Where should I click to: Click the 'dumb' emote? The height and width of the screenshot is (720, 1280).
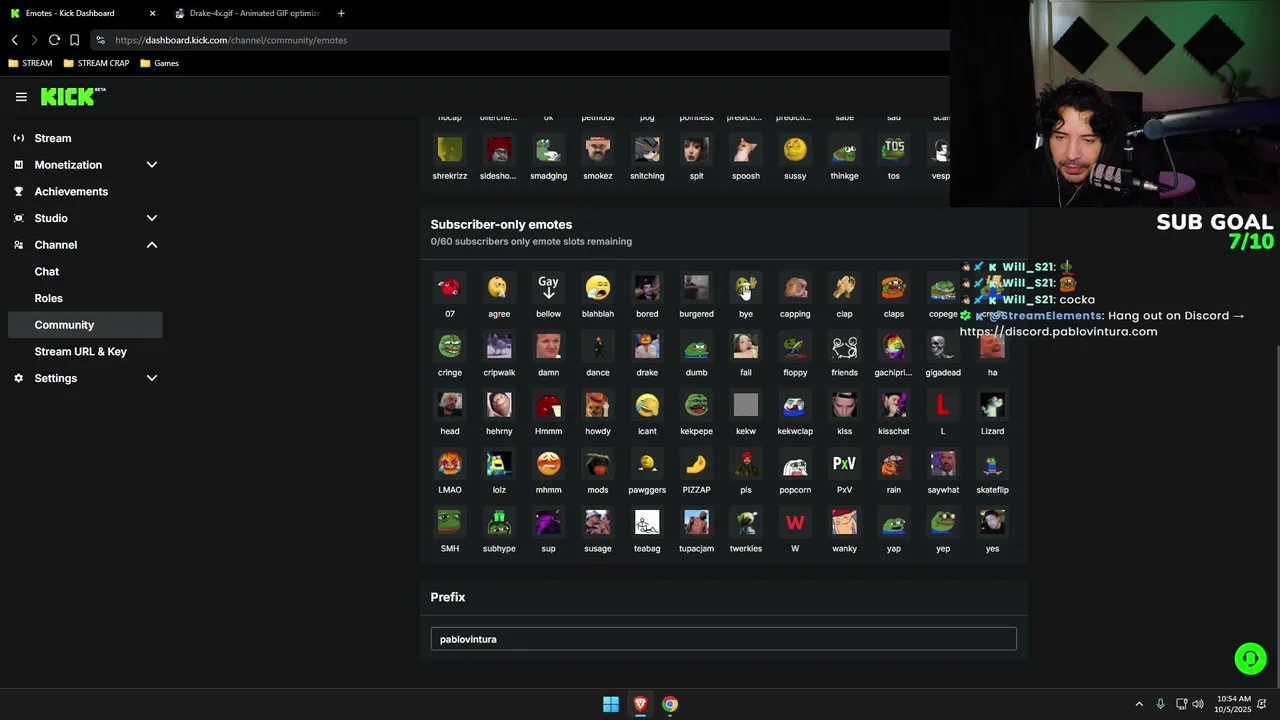[696, 347]
